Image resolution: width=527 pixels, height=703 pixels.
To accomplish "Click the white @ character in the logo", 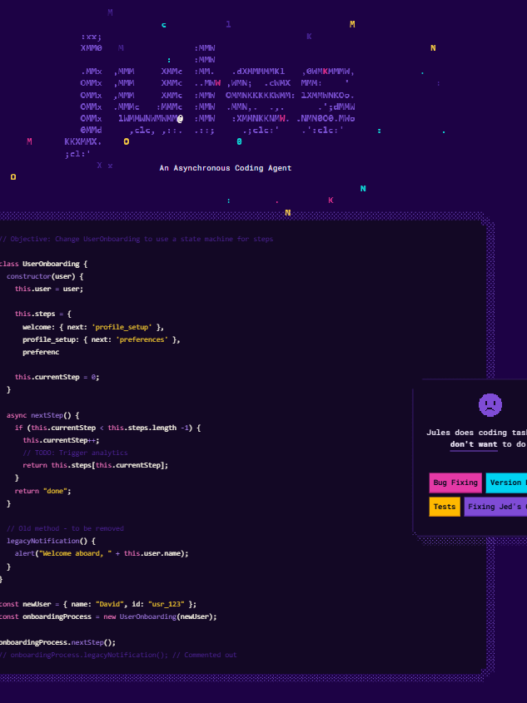I will pyautogui.click(x=180, y=119).
